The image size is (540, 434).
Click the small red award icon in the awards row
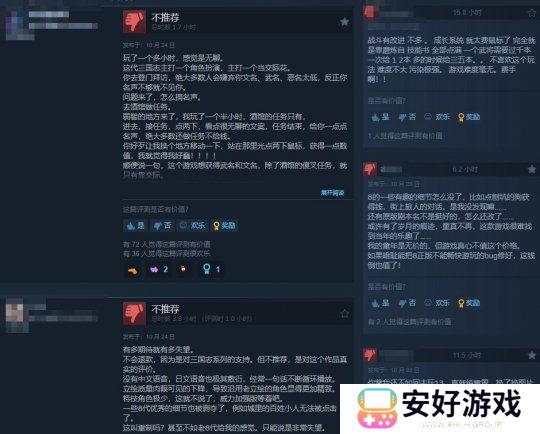pyautogui.click(x=183, y=269)
